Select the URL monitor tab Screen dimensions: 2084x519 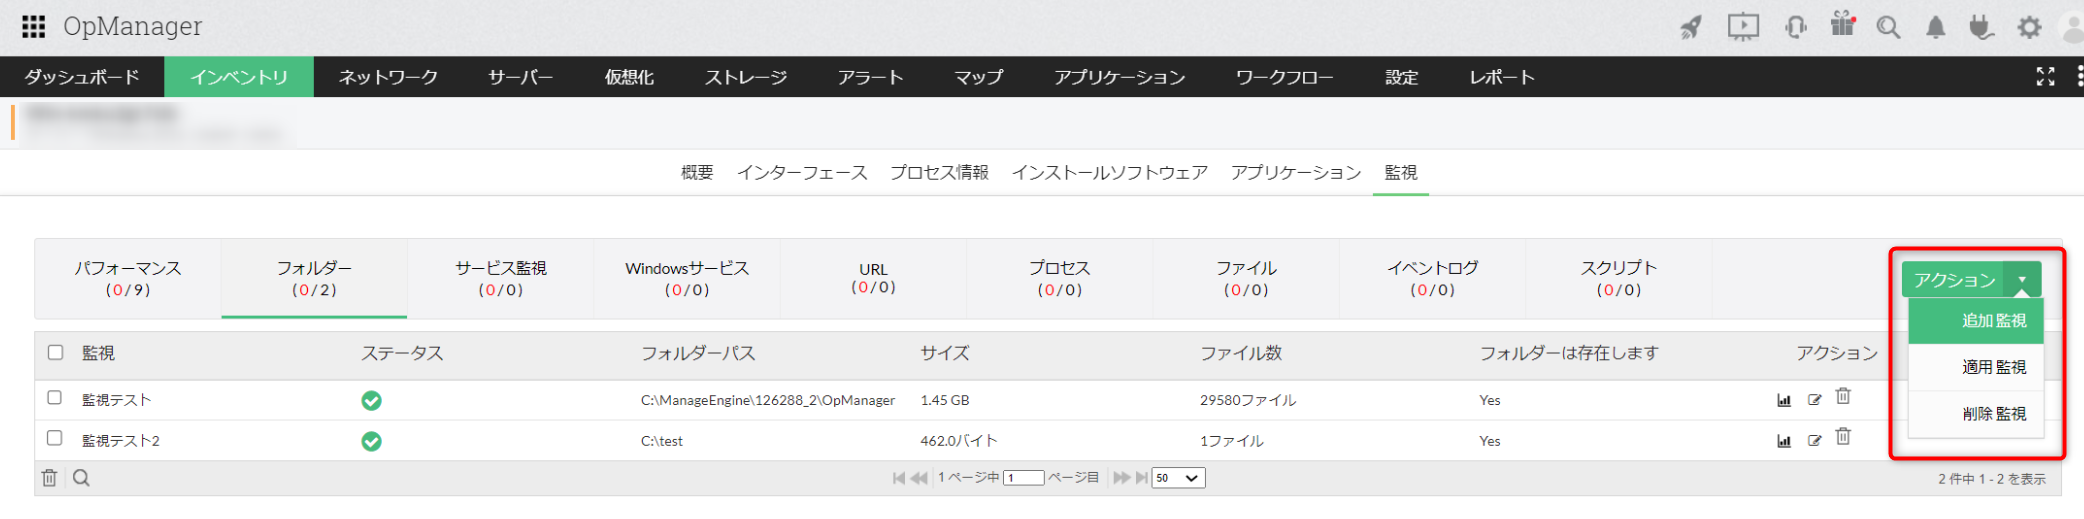(873, 279)
